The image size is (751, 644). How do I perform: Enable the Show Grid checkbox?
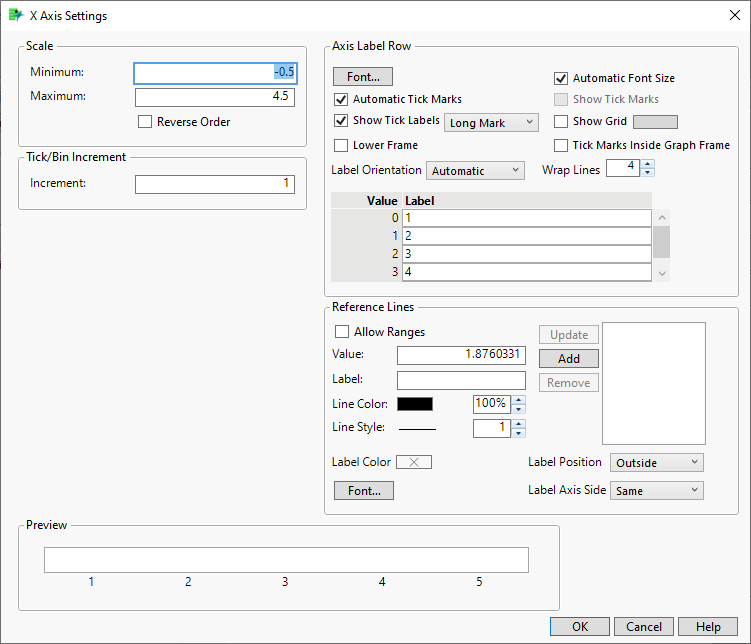coord(562,122)
